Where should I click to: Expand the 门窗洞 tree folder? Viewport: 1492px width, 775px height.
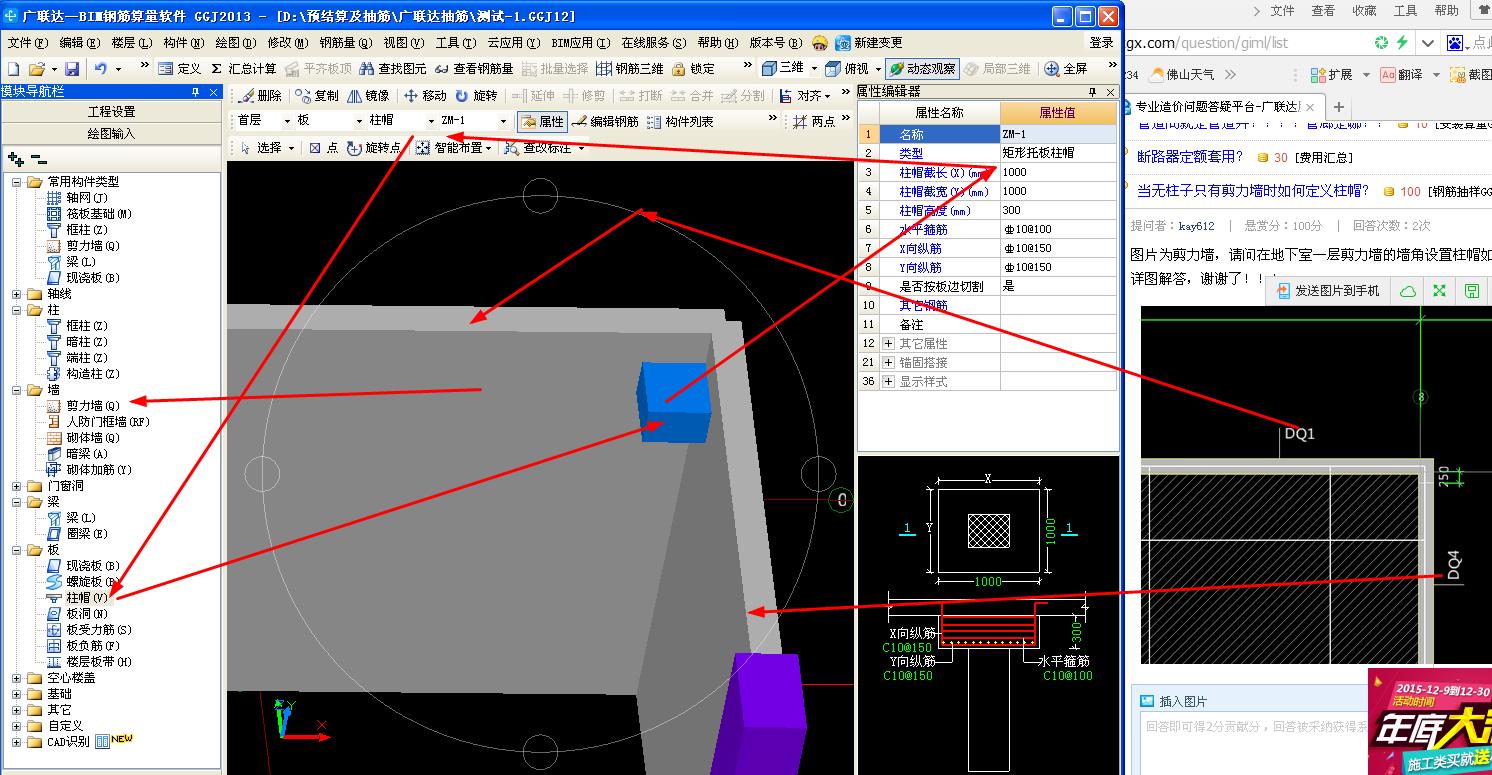[x=17, y=486]
